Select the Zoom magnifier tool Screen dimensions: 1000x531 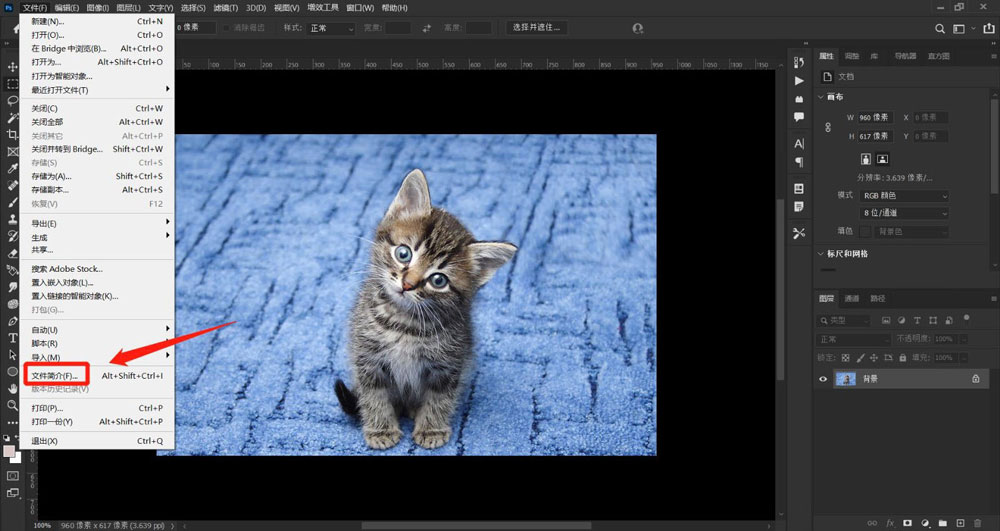13,405
